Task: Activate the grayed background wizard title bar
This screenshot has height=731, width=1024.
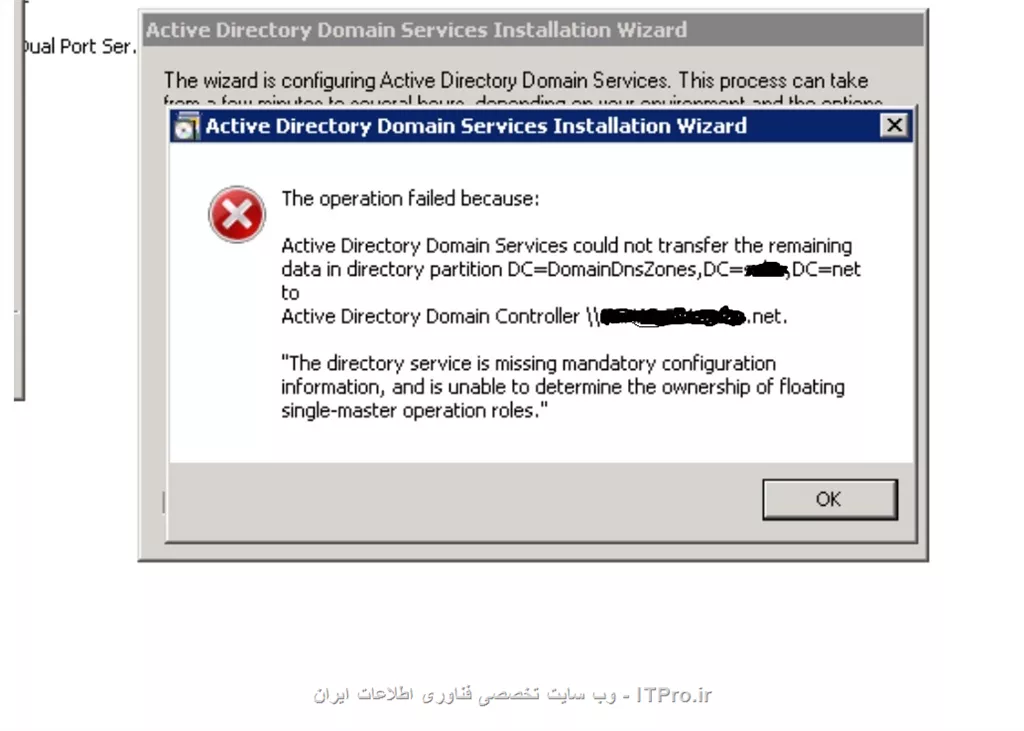Action: coord(533,30)
